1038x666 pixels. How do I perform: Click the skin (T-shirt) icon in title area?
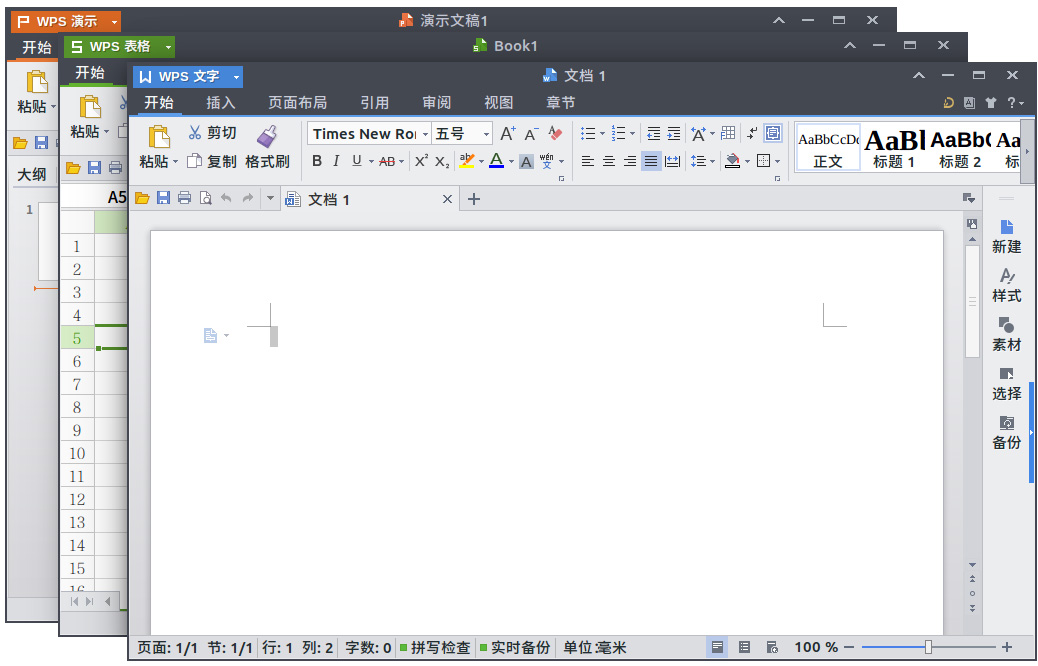(x=990, y=103)
